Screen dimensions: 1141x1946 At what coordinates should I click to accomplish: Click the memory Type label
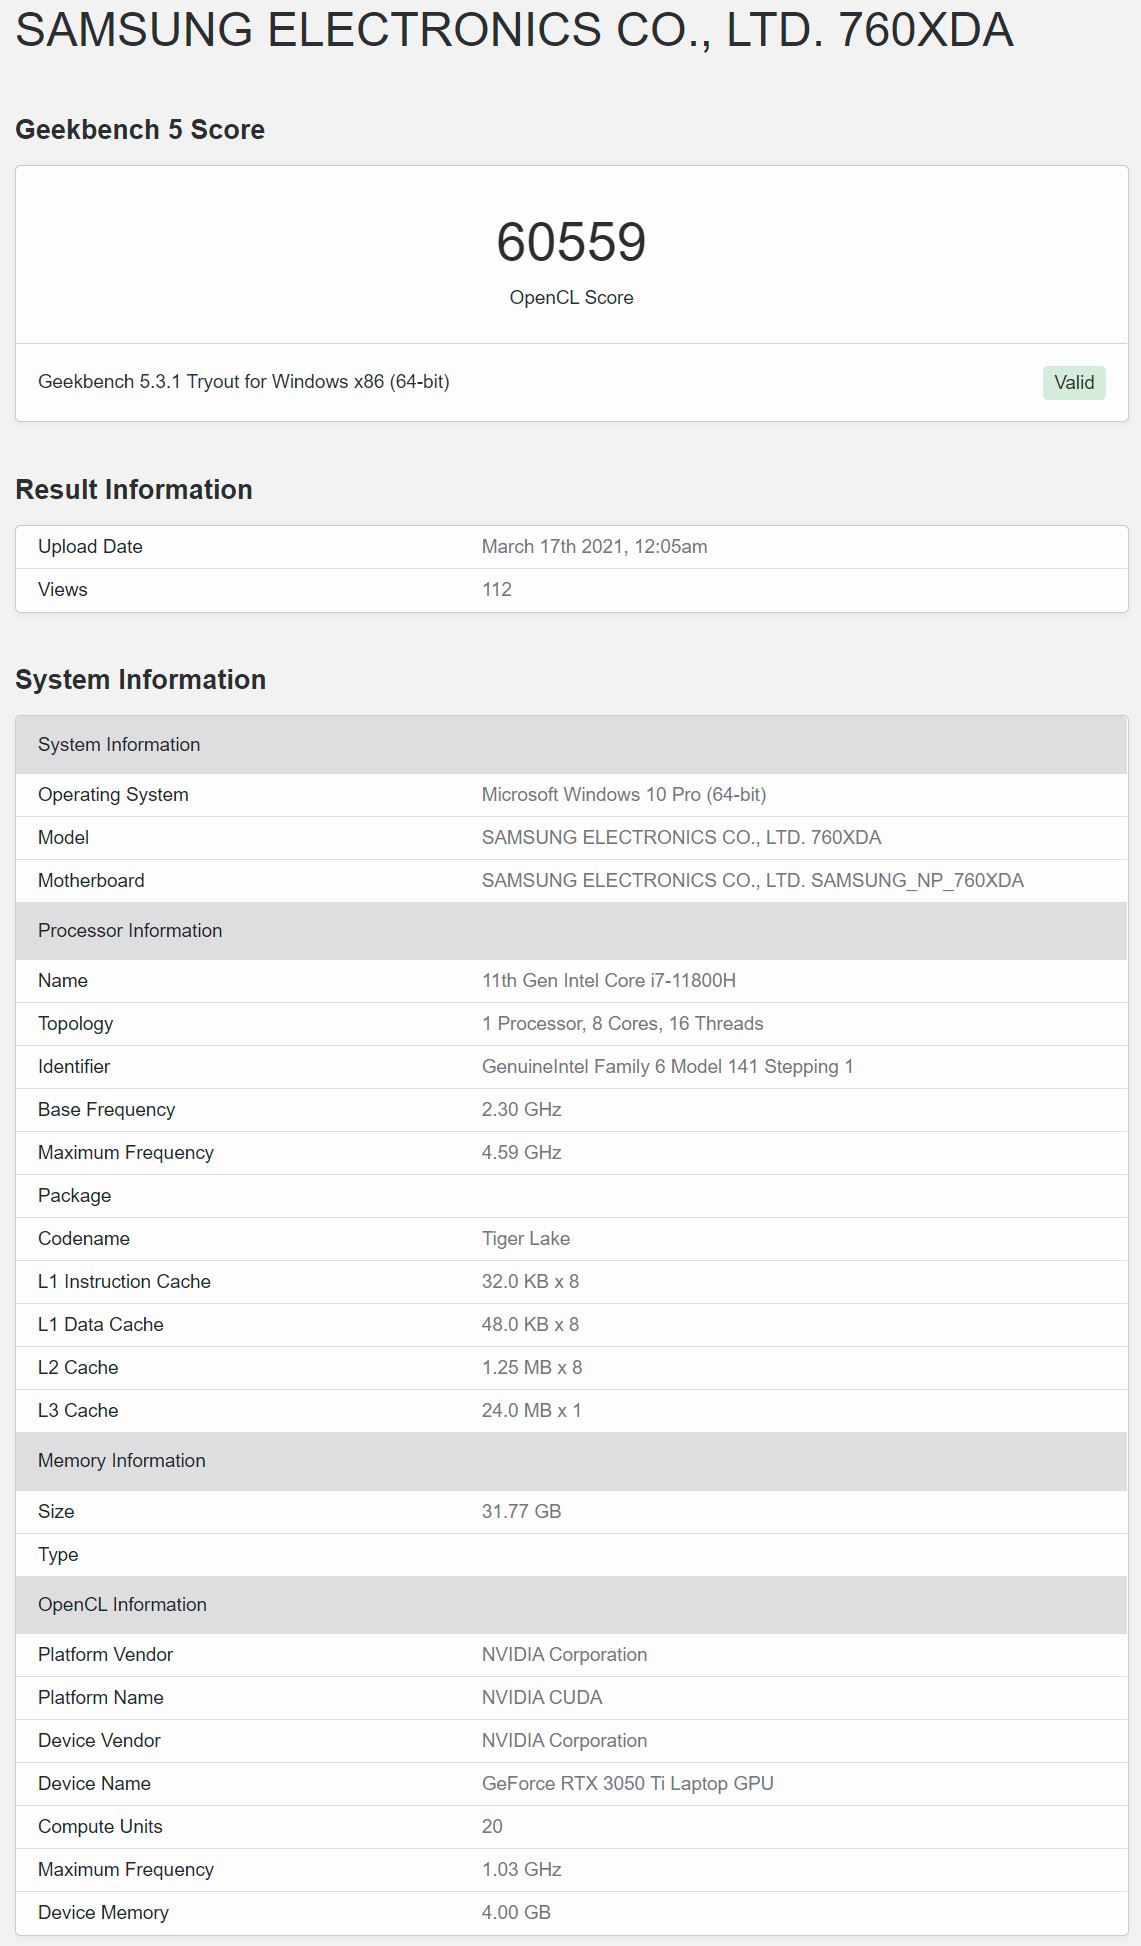[x=58, y=1554]
